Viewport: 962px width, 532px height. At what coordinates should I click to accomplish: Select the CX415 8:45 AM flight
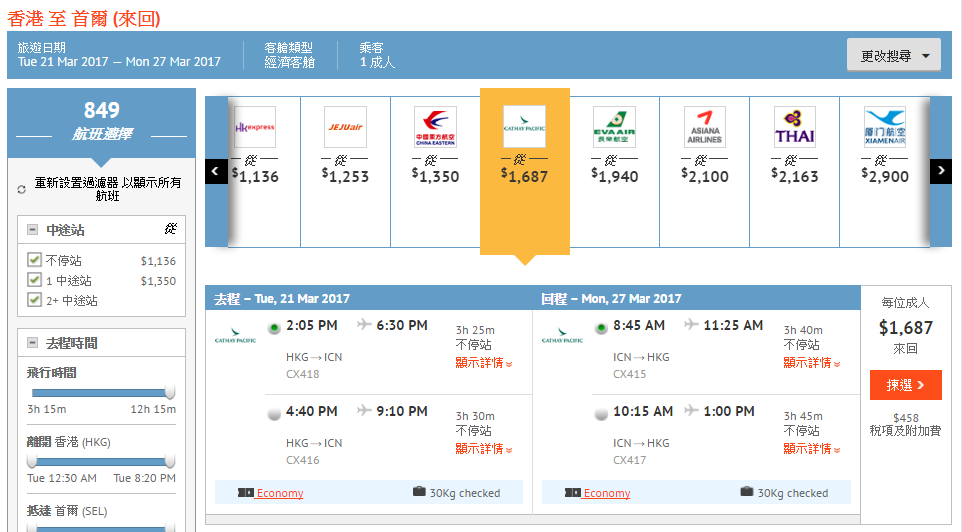[601, 328]
